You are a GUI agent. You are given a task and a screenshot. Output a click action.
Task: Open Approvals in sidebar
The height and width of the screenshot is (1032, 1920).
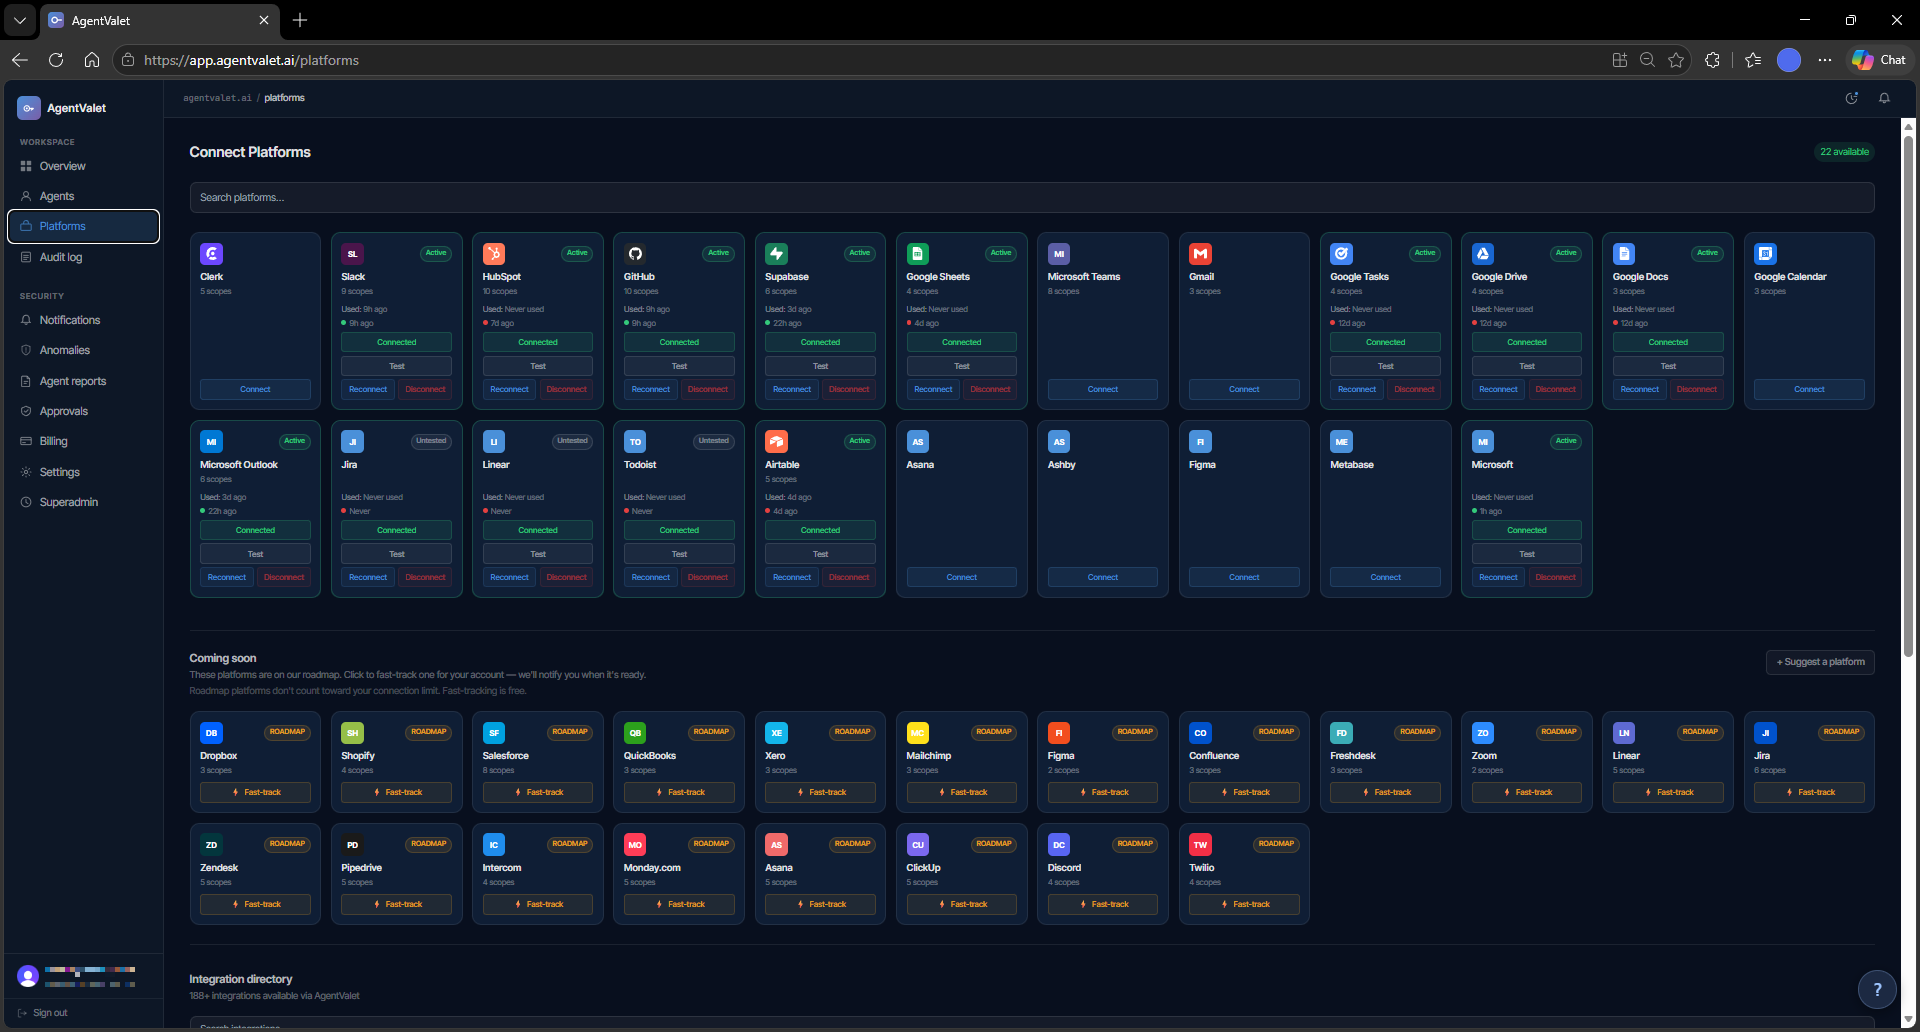tap(84, 411)
